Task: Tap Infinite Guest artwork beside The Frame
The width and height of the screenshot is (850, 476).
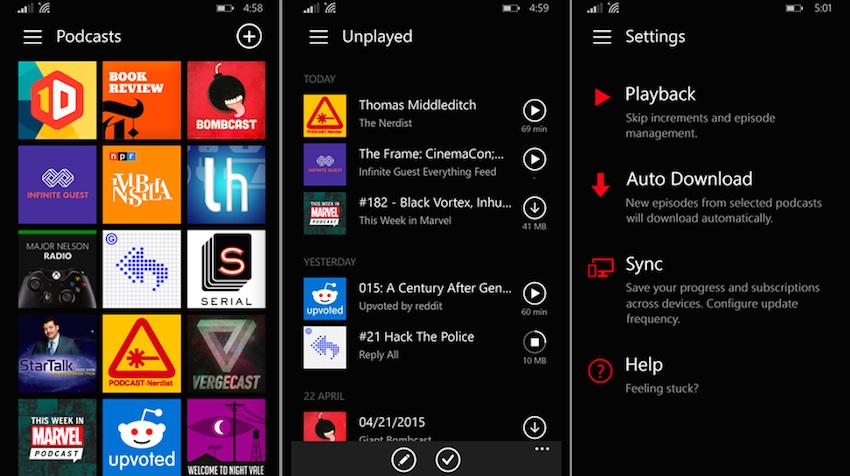Action: (x=325, y=164)
